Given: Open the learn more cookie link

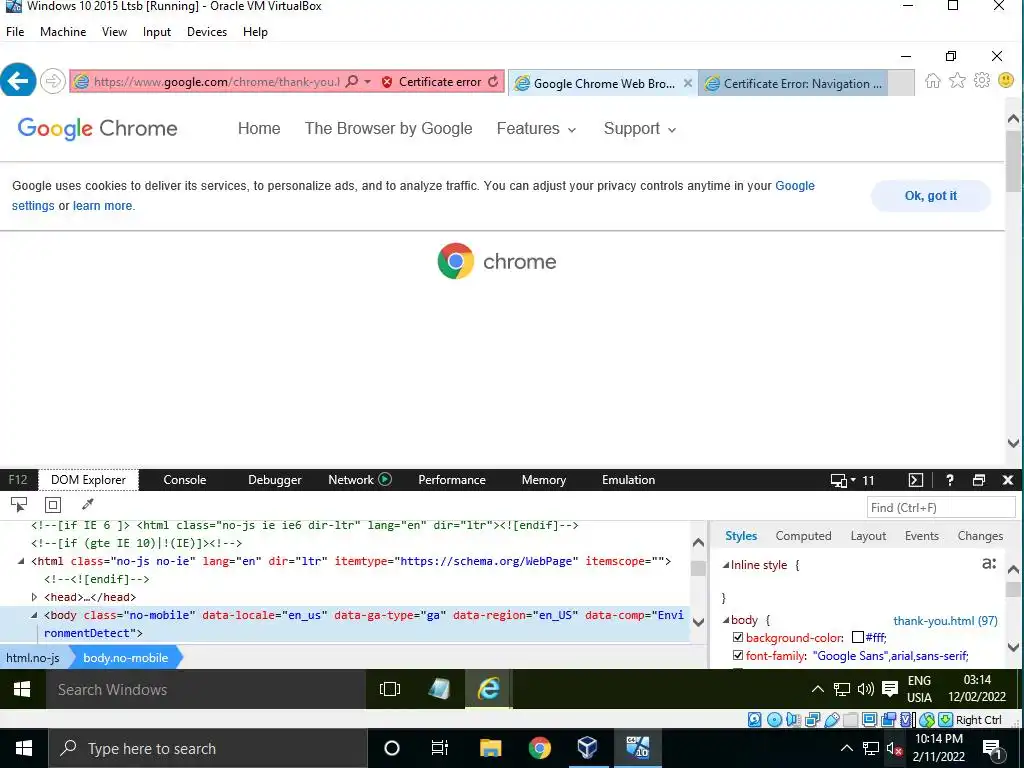Looking at the screenshot, I should coord(103,206).
